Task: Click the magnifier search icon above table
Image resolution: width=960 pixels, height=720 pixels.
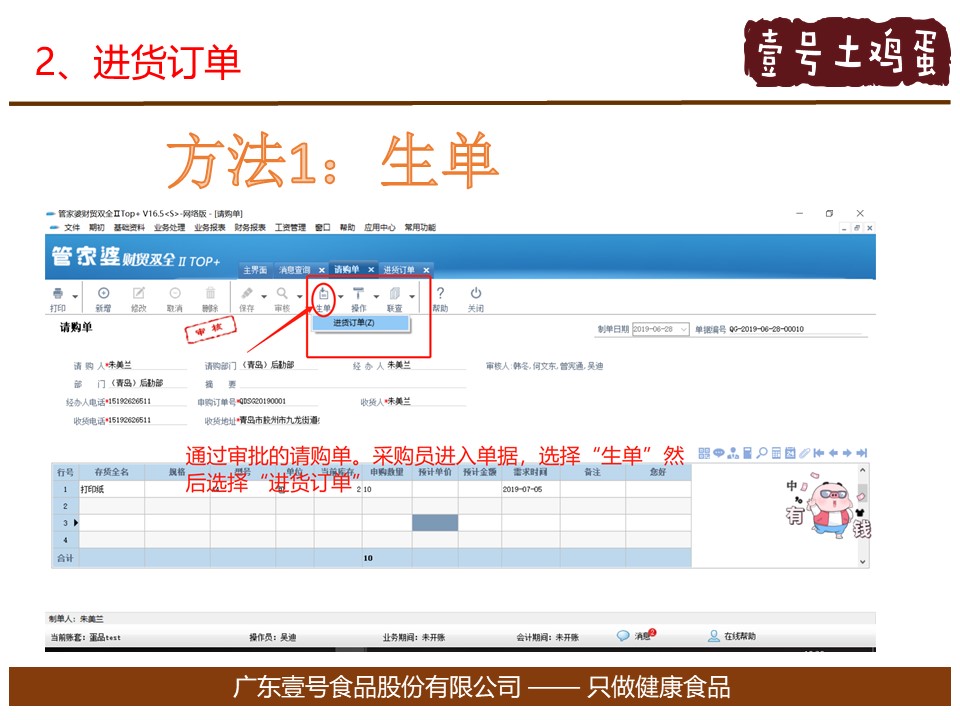Action: coord(761,453)
